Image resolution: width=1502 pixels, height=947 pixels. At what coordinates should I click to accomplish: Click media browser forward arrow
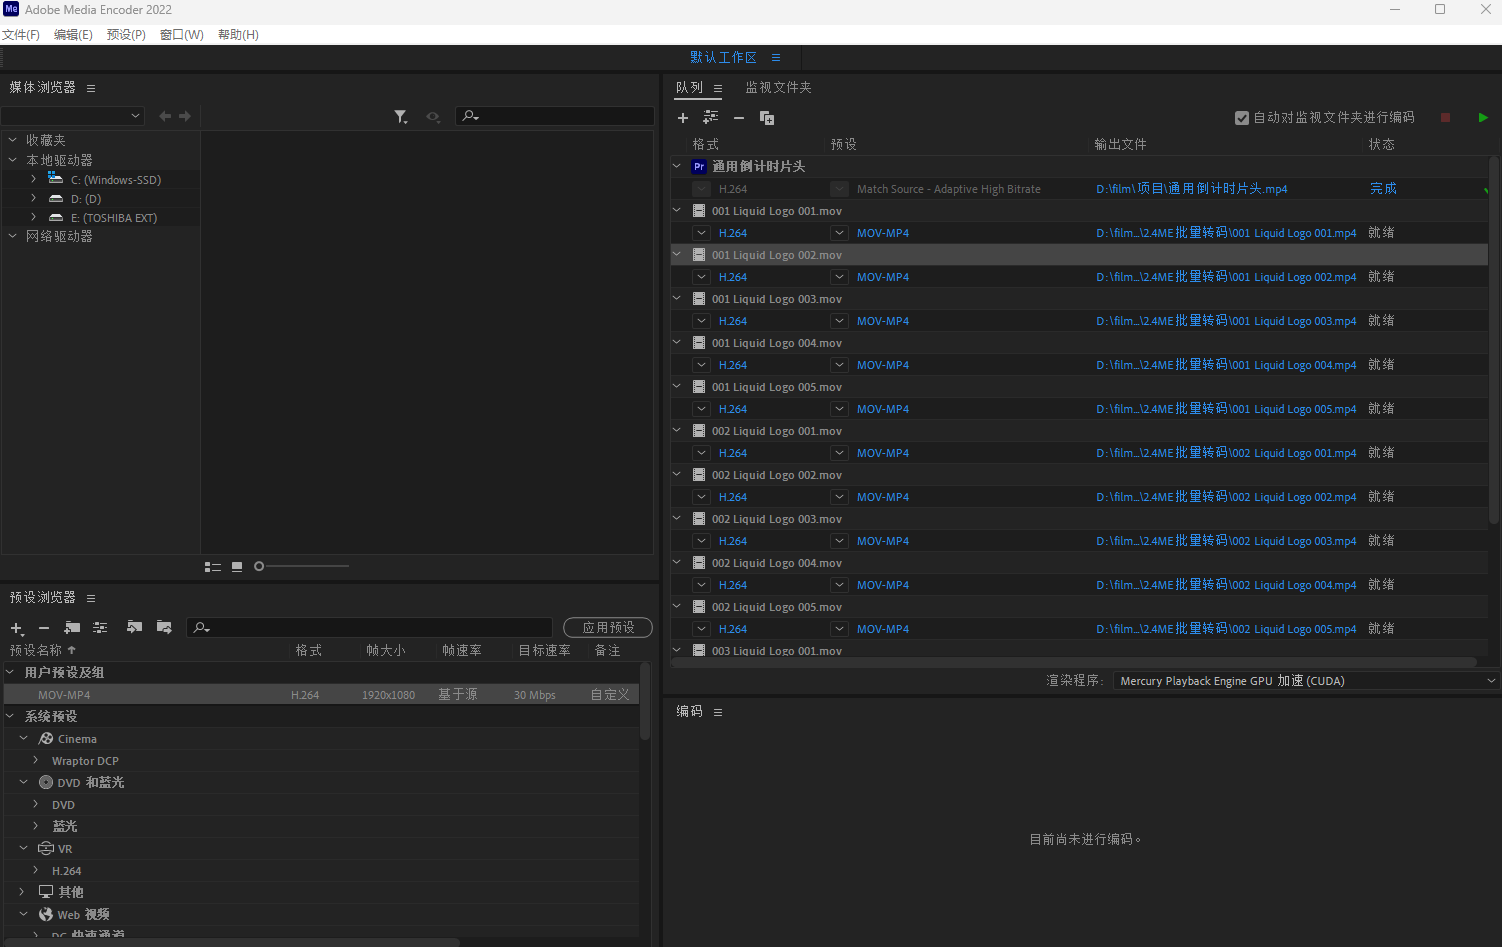click(x=185, y=116)
